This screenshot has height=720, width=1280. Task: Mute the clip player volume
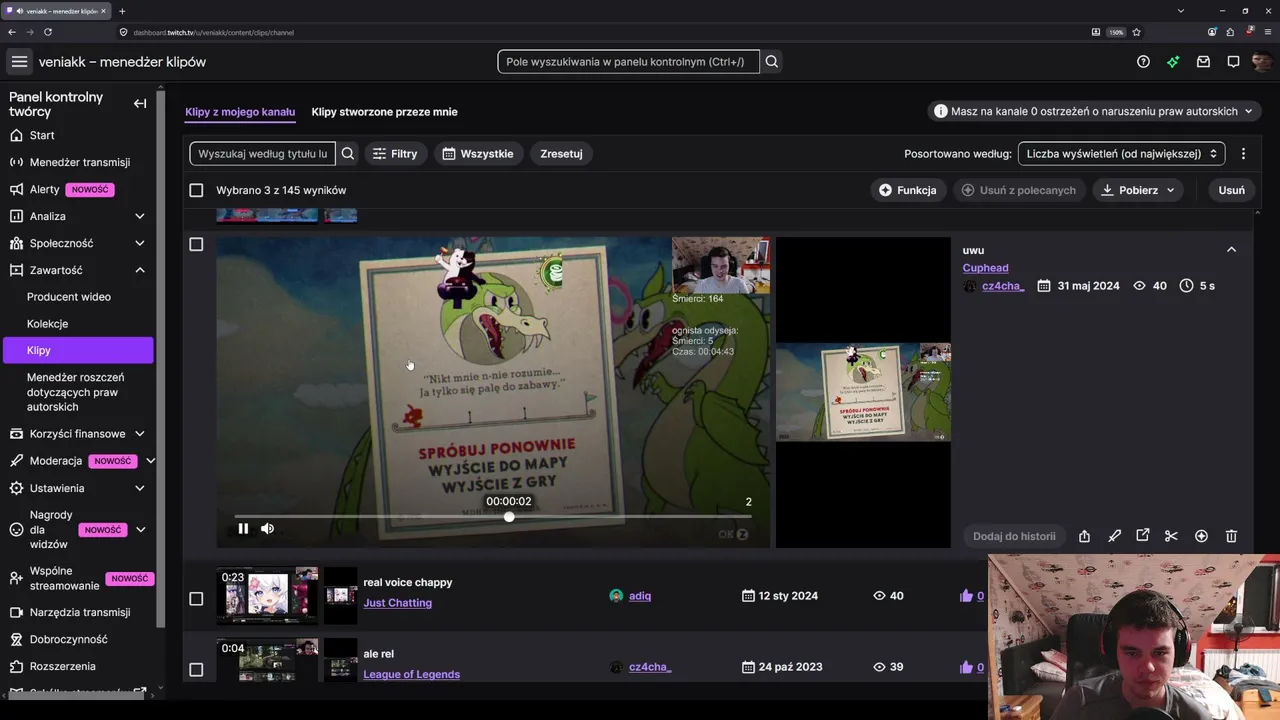click(x=267, y=529)
